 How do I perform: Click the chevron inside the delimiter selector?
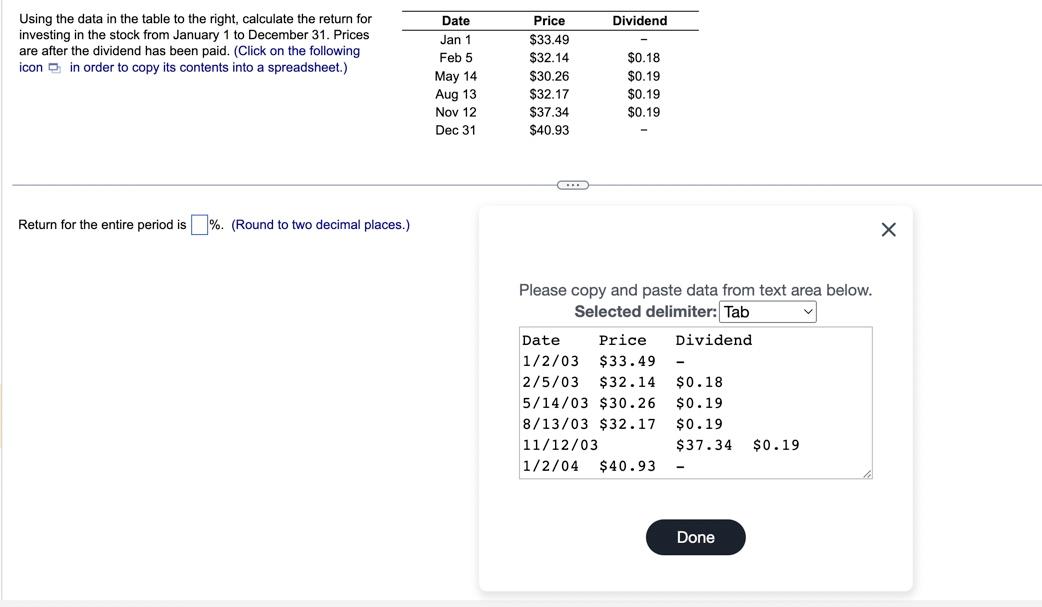click(808, 311)
